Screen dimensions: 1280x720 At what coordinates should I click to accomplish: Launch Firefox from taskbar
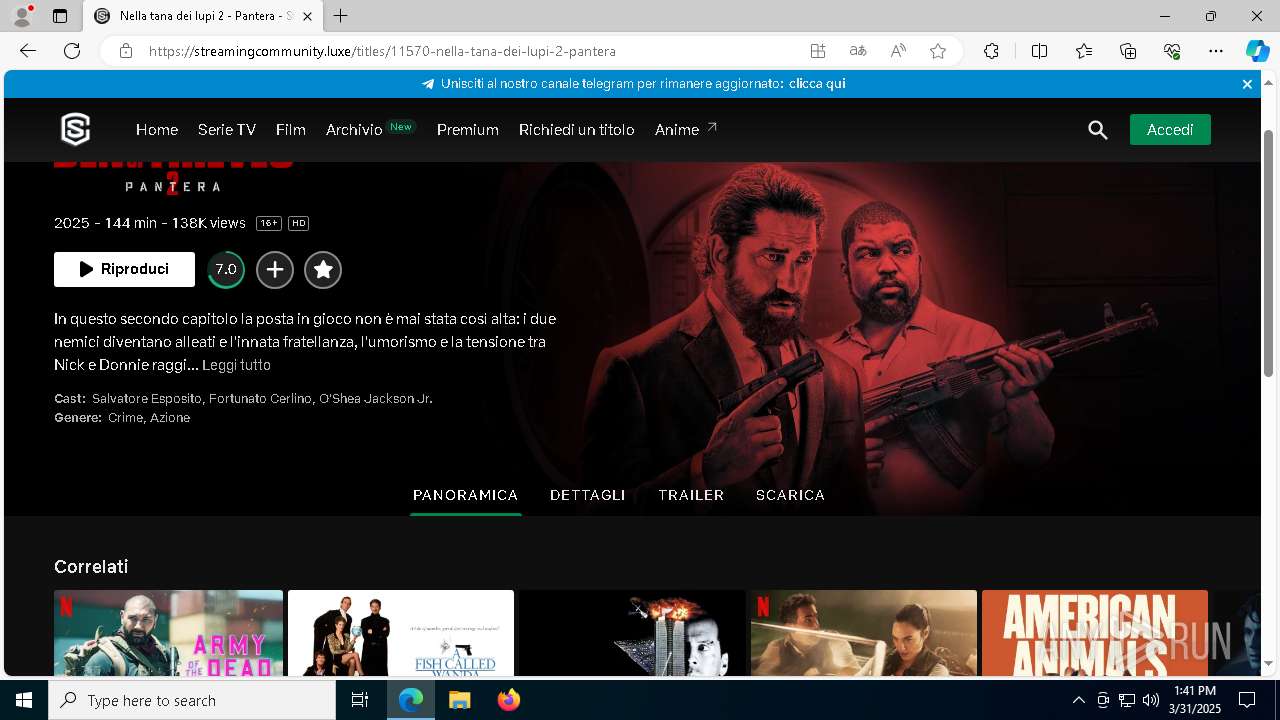point(509,700)
